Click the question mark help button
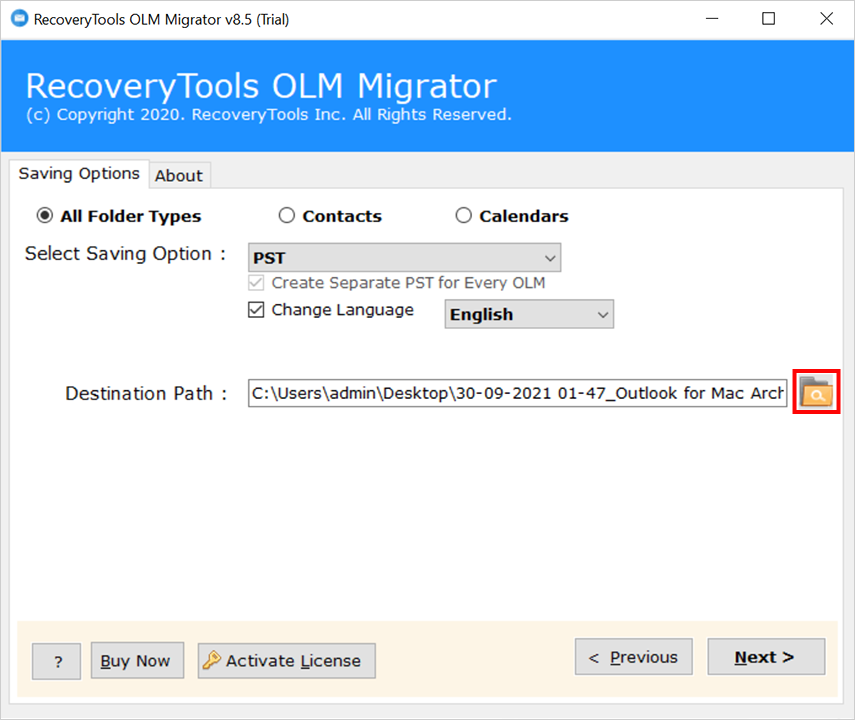This screenshot has height=720, width=855. pos(57,661)
